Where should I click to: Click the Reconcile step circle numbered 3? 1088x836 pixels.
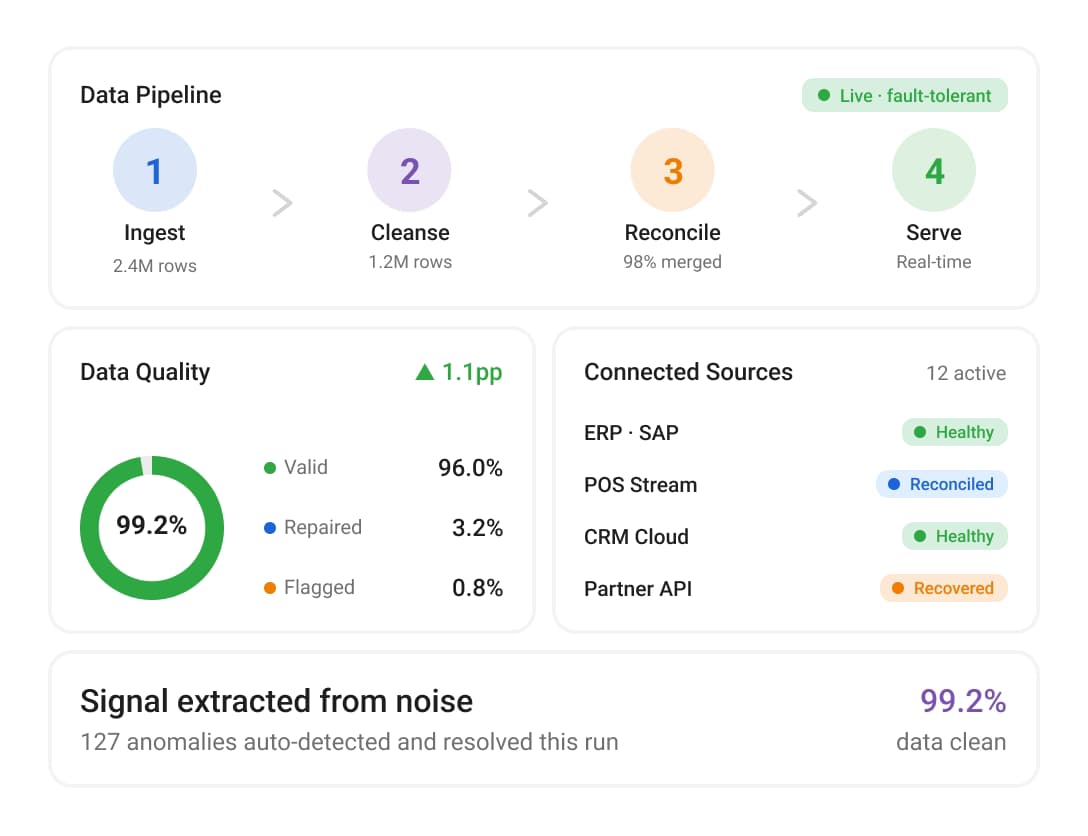(x=672, y=170)
